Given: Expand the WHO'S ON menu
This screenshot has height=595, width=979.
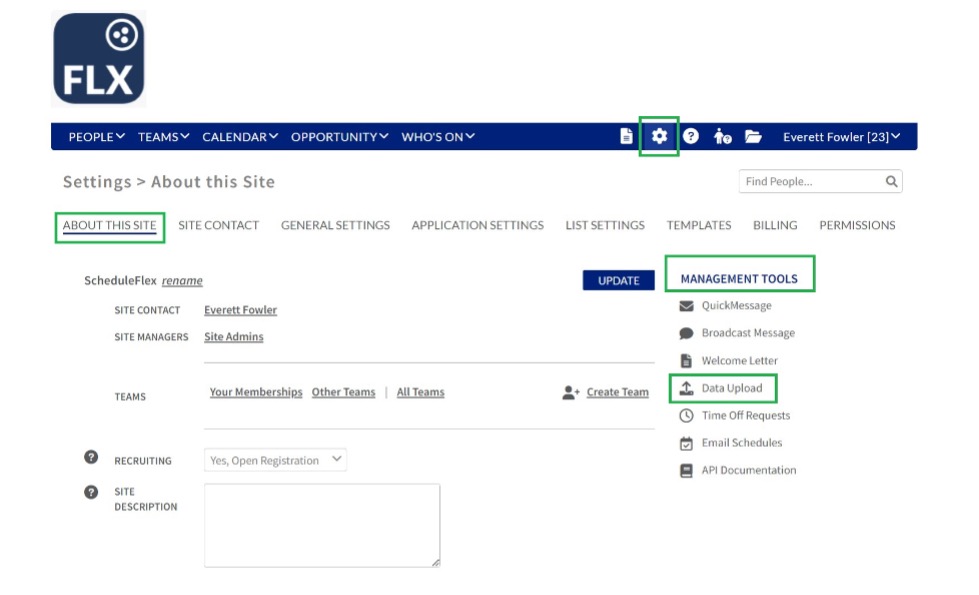Looking at the screenshot, I should pyautogui.click(x=438, y=137).
